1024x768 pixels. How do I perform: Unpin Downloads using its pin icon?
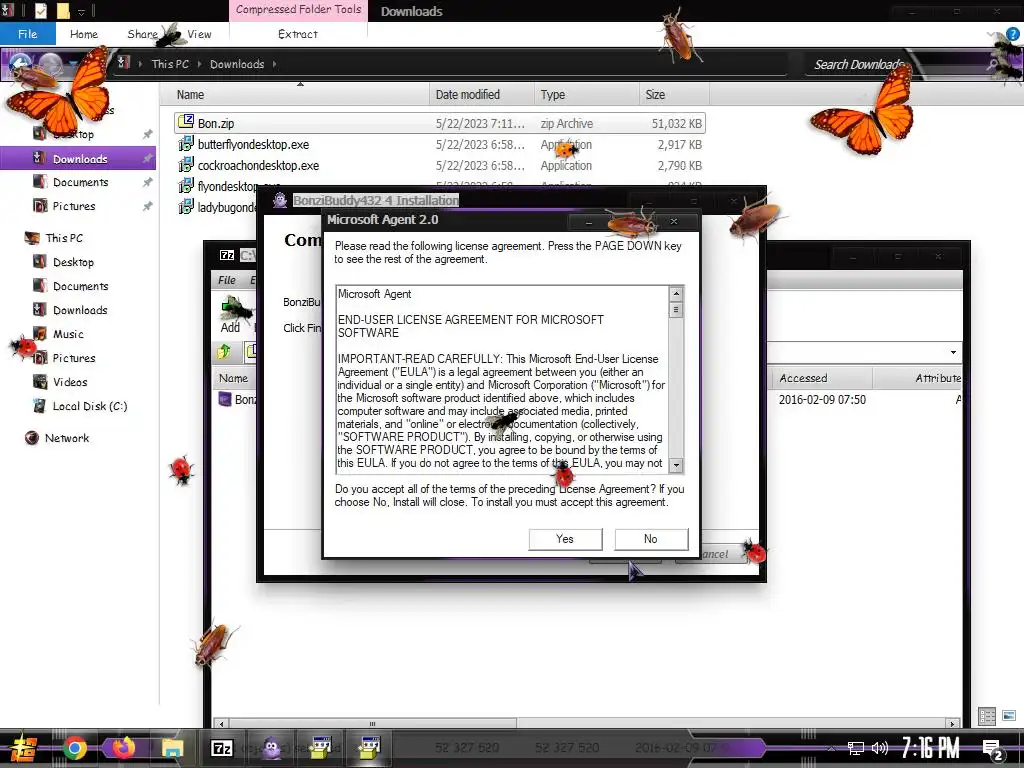(x=148, y=158)
